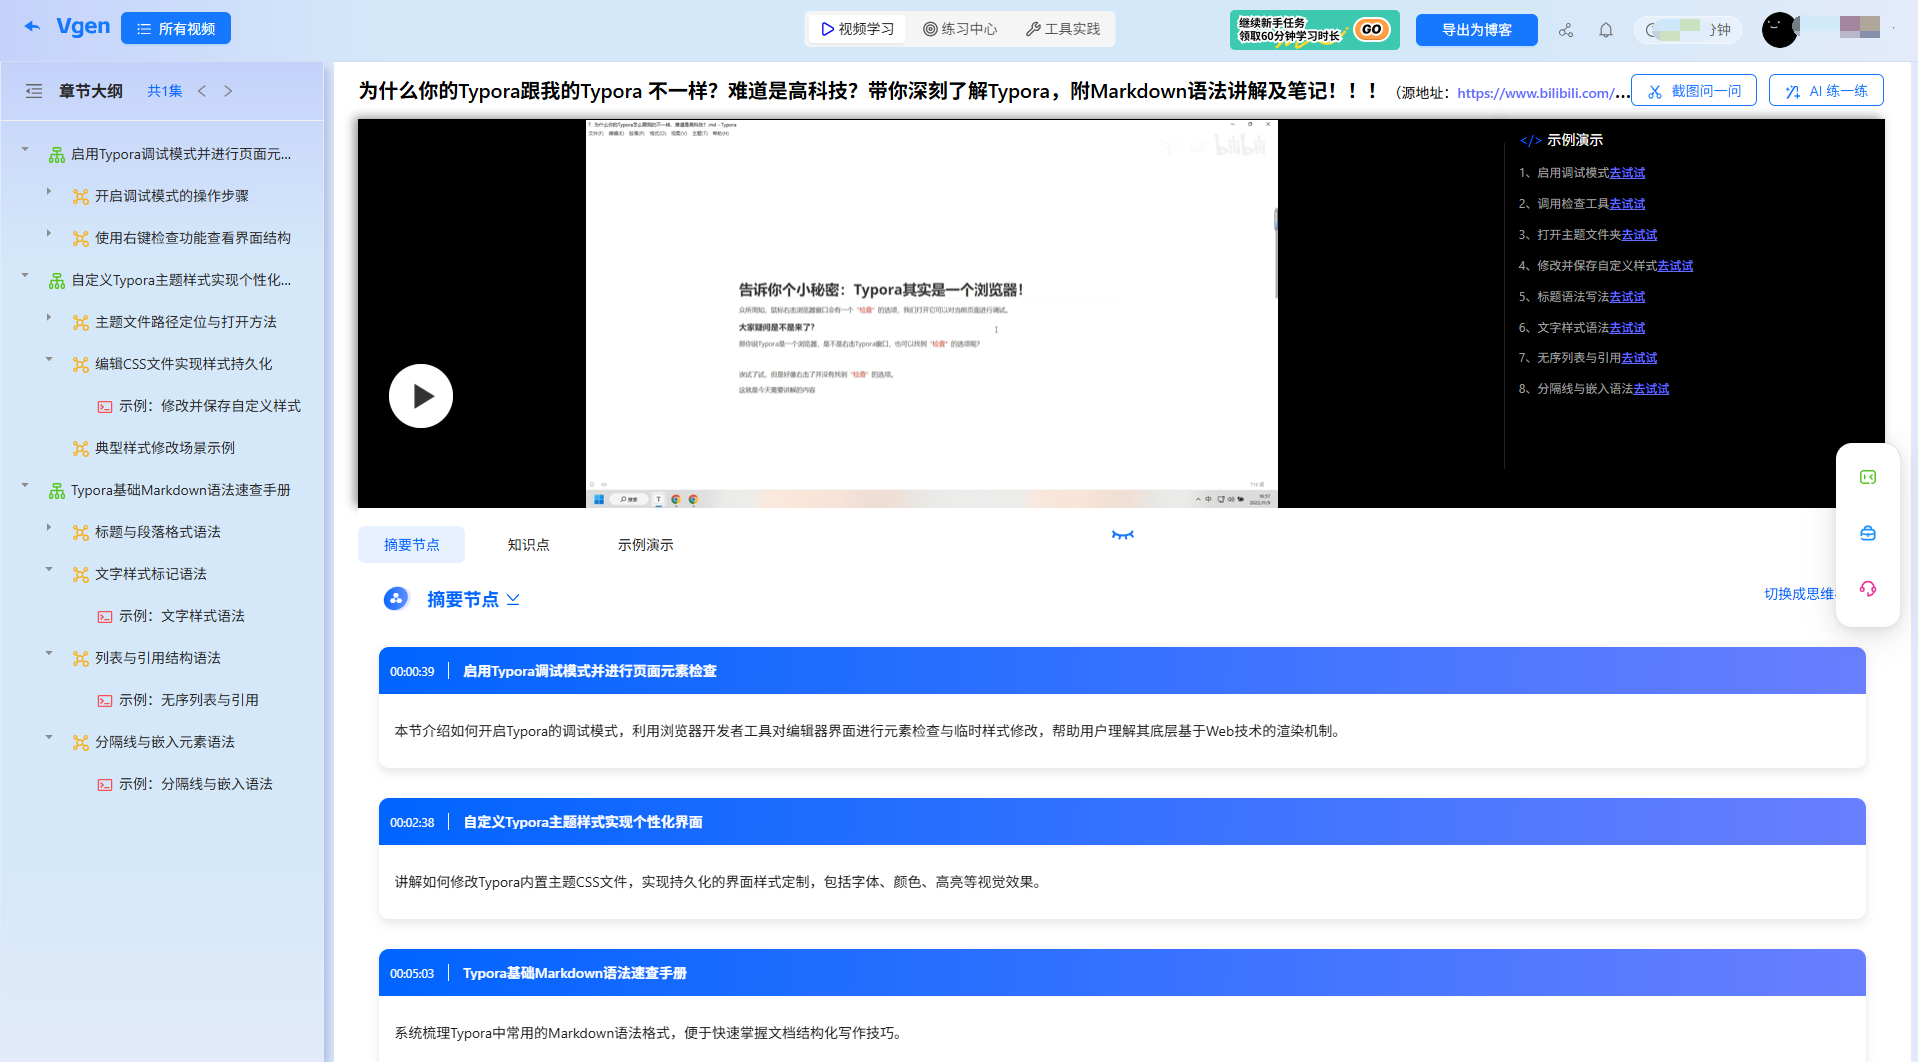Open the notifications bell
Viewport: 1918px width, 1062px height.
click(x=1606, y=30)
